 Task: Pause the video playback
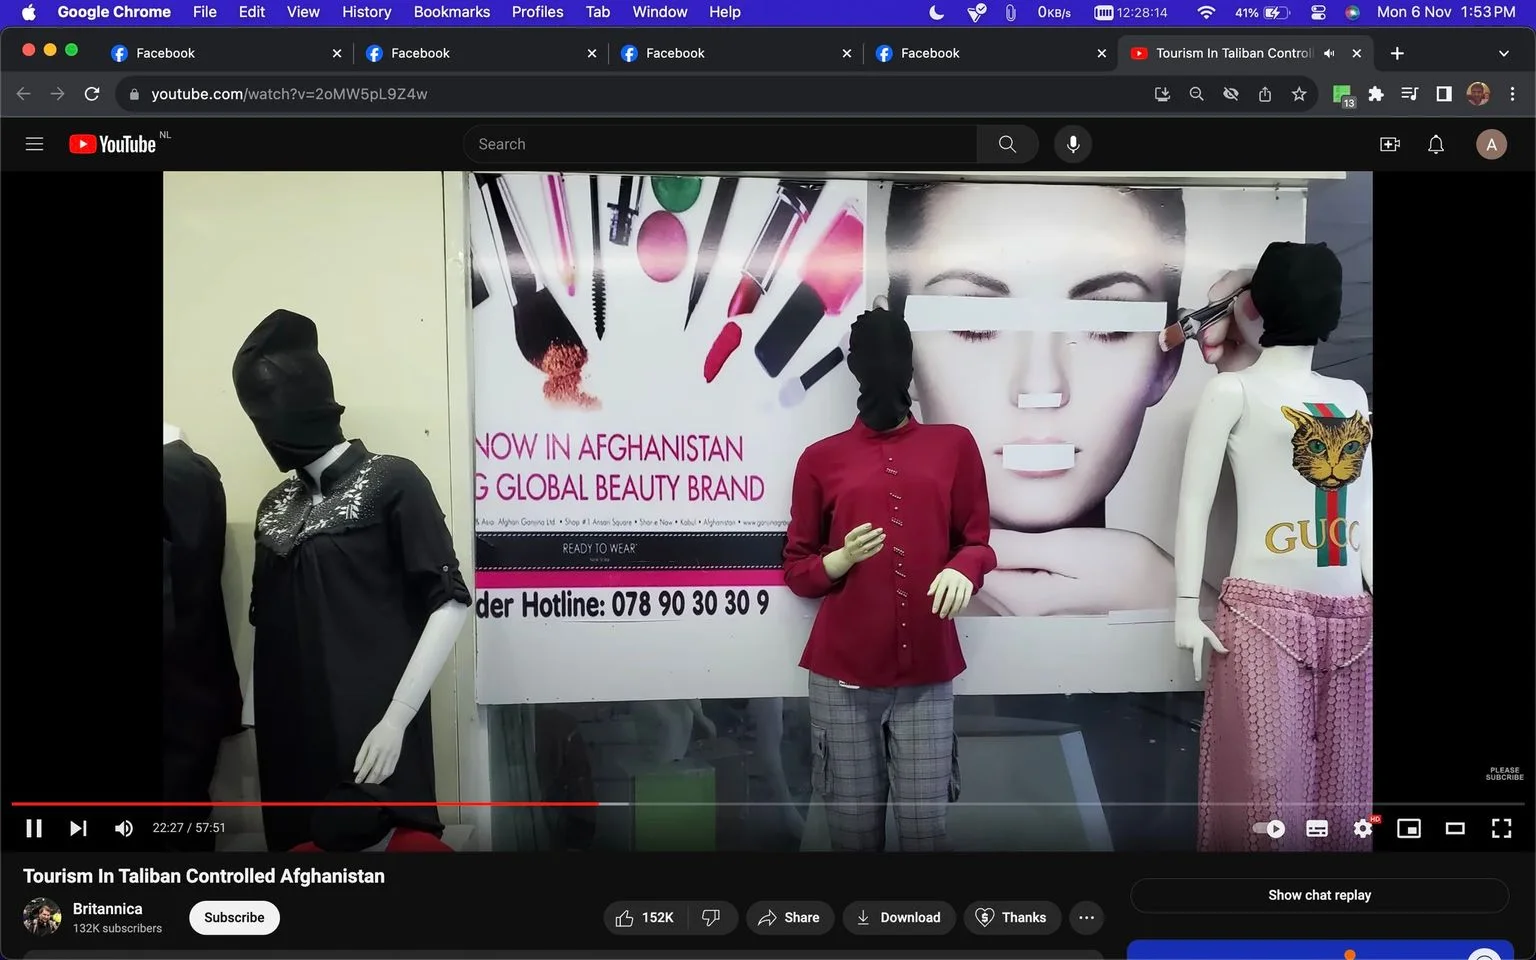tap(34, 828)
